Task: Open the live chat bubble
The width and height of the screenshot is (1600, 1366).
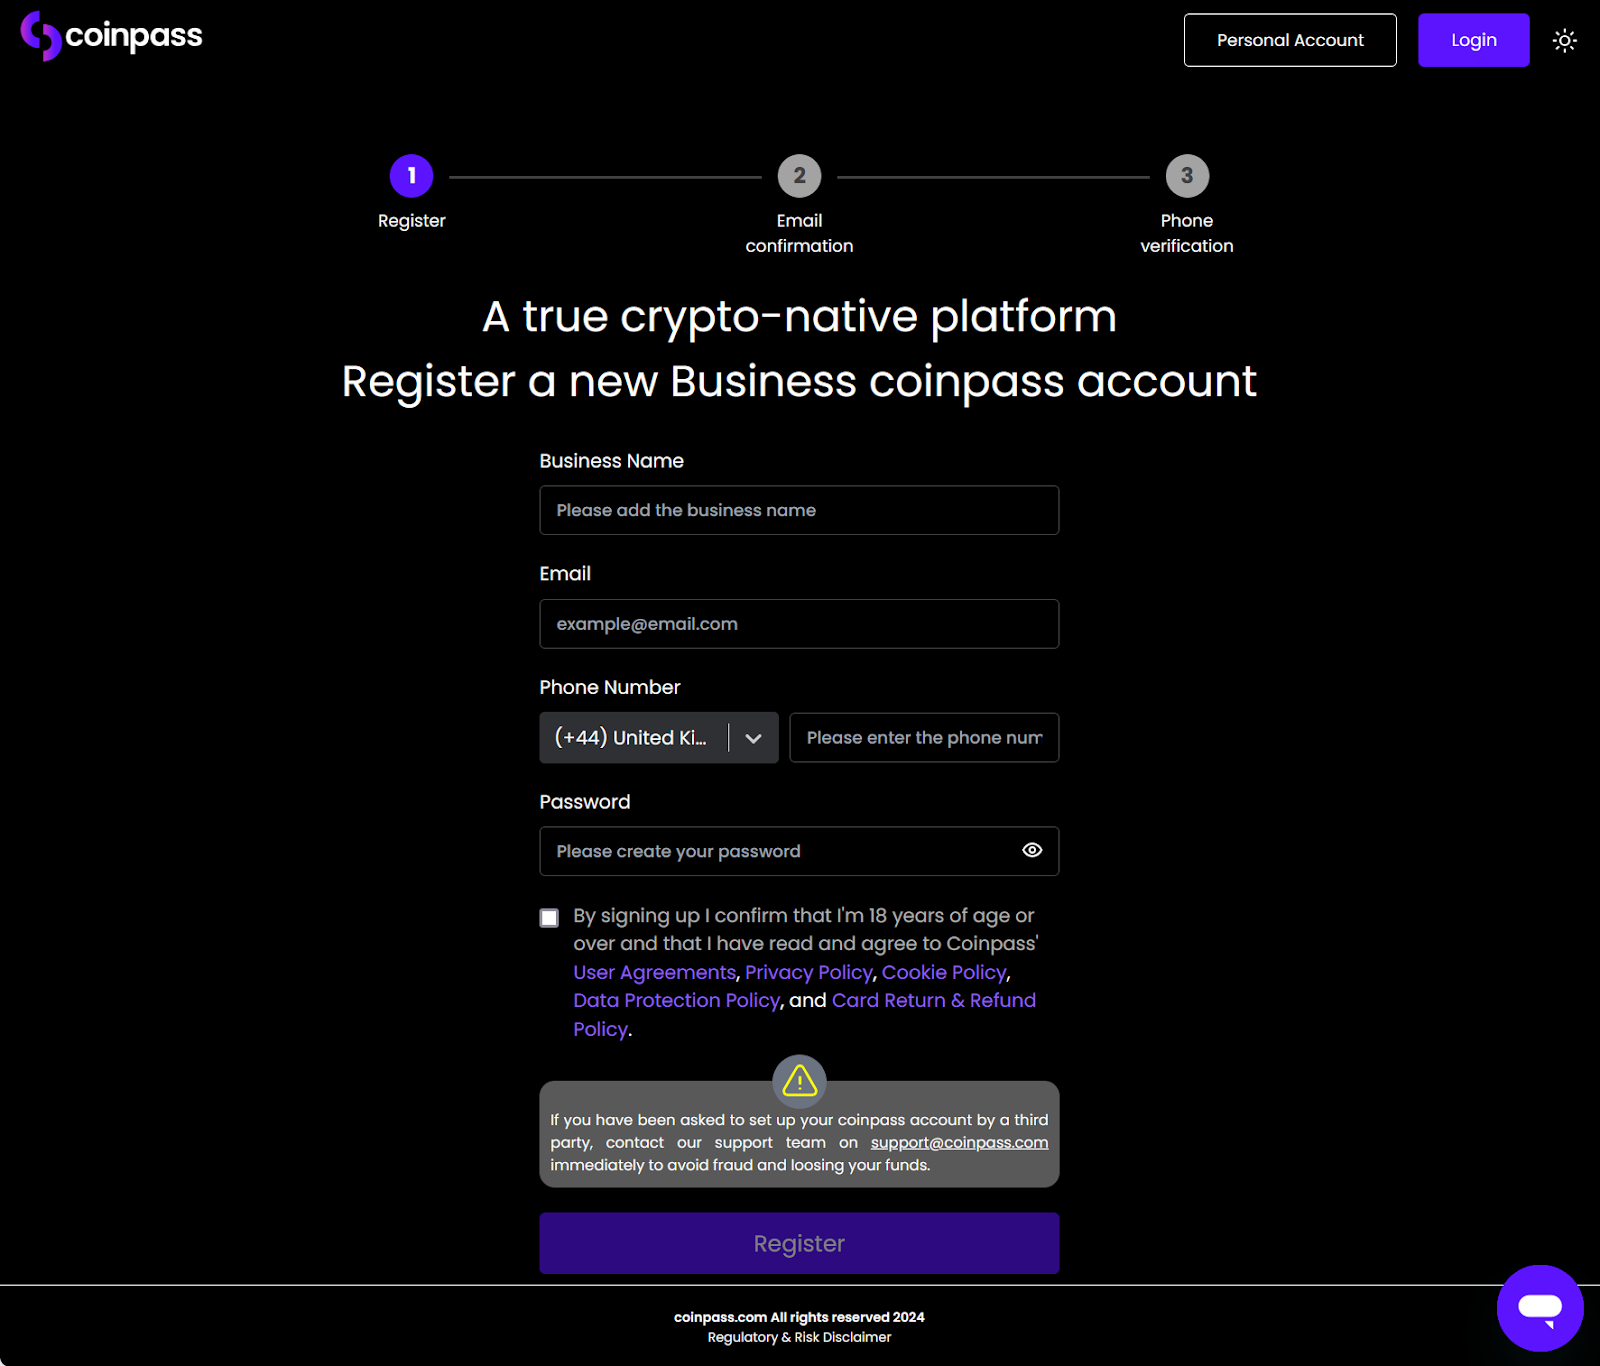Action: tap(1539, 1308)
